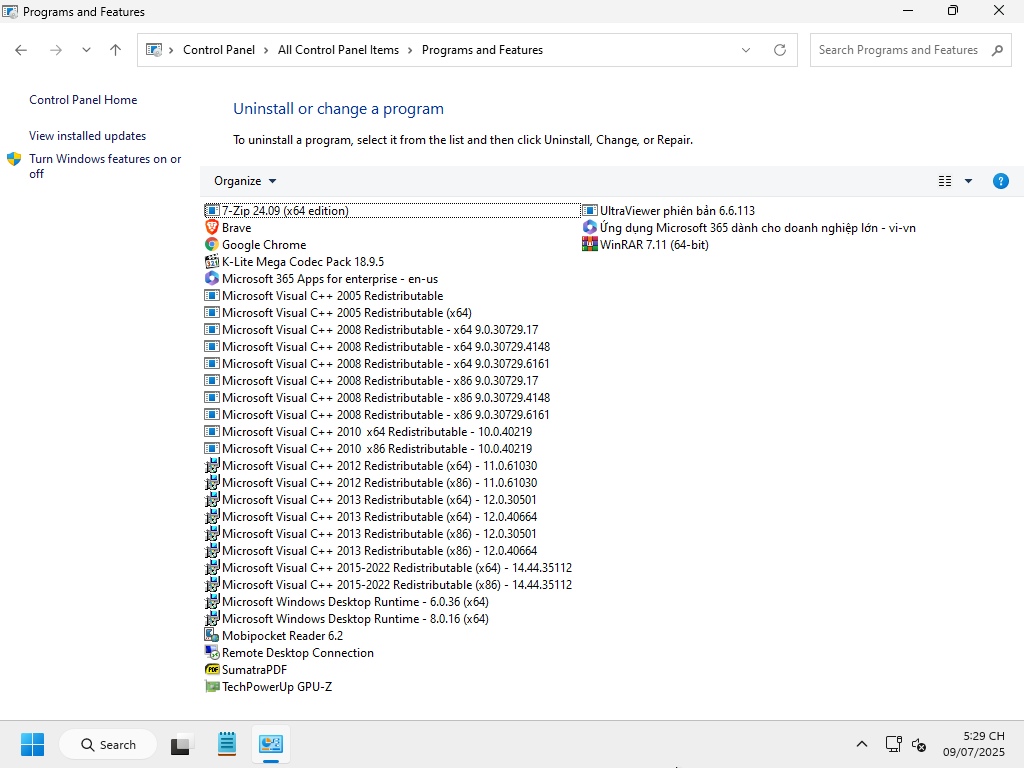Open the Windows Start button
The image size is (1024, 768).
(x=33, y=745)
